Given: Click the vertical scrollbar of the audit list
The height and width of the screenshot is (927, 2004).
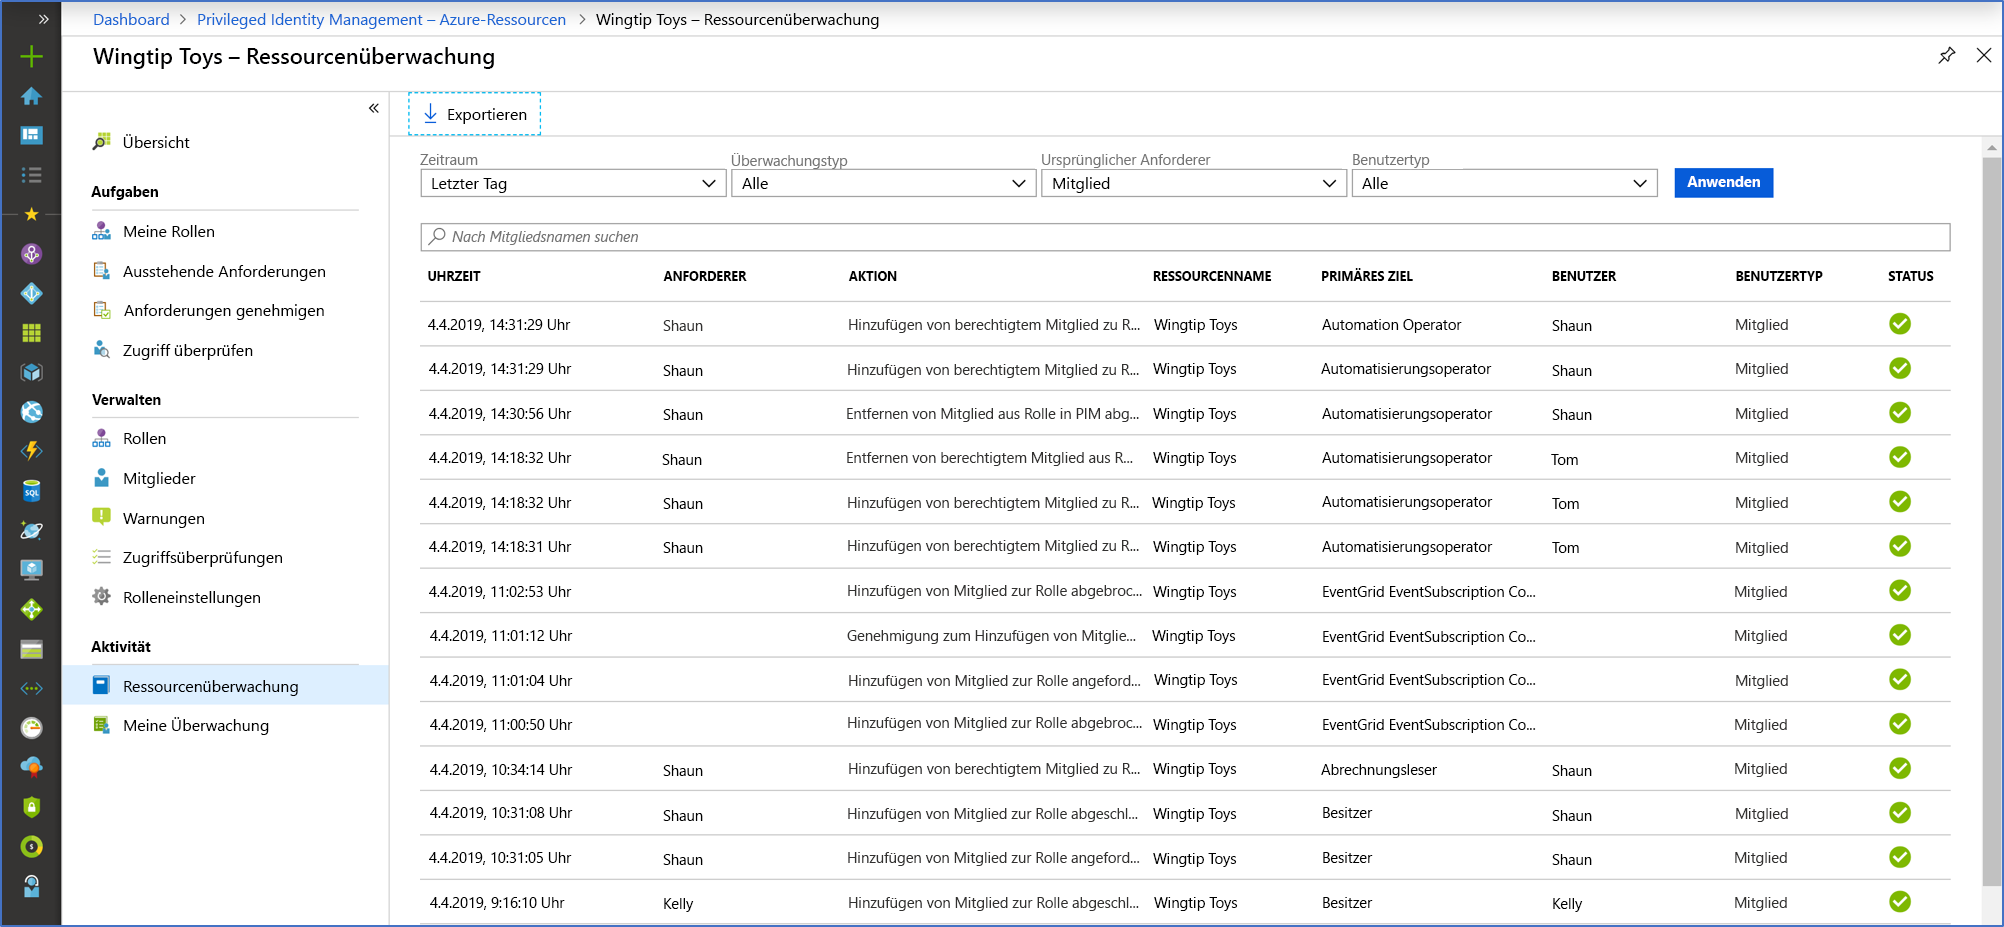Looking at the screenshot, I should pyautogui.click(x=1991, y=520).
